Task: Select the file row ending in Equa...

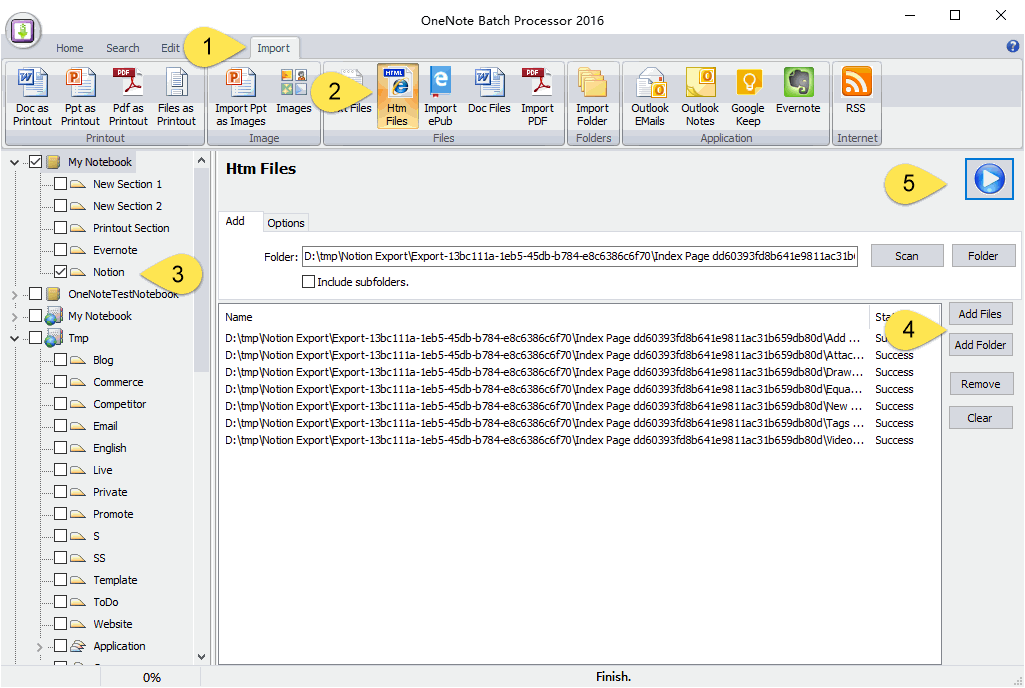Action: (579, 389)
